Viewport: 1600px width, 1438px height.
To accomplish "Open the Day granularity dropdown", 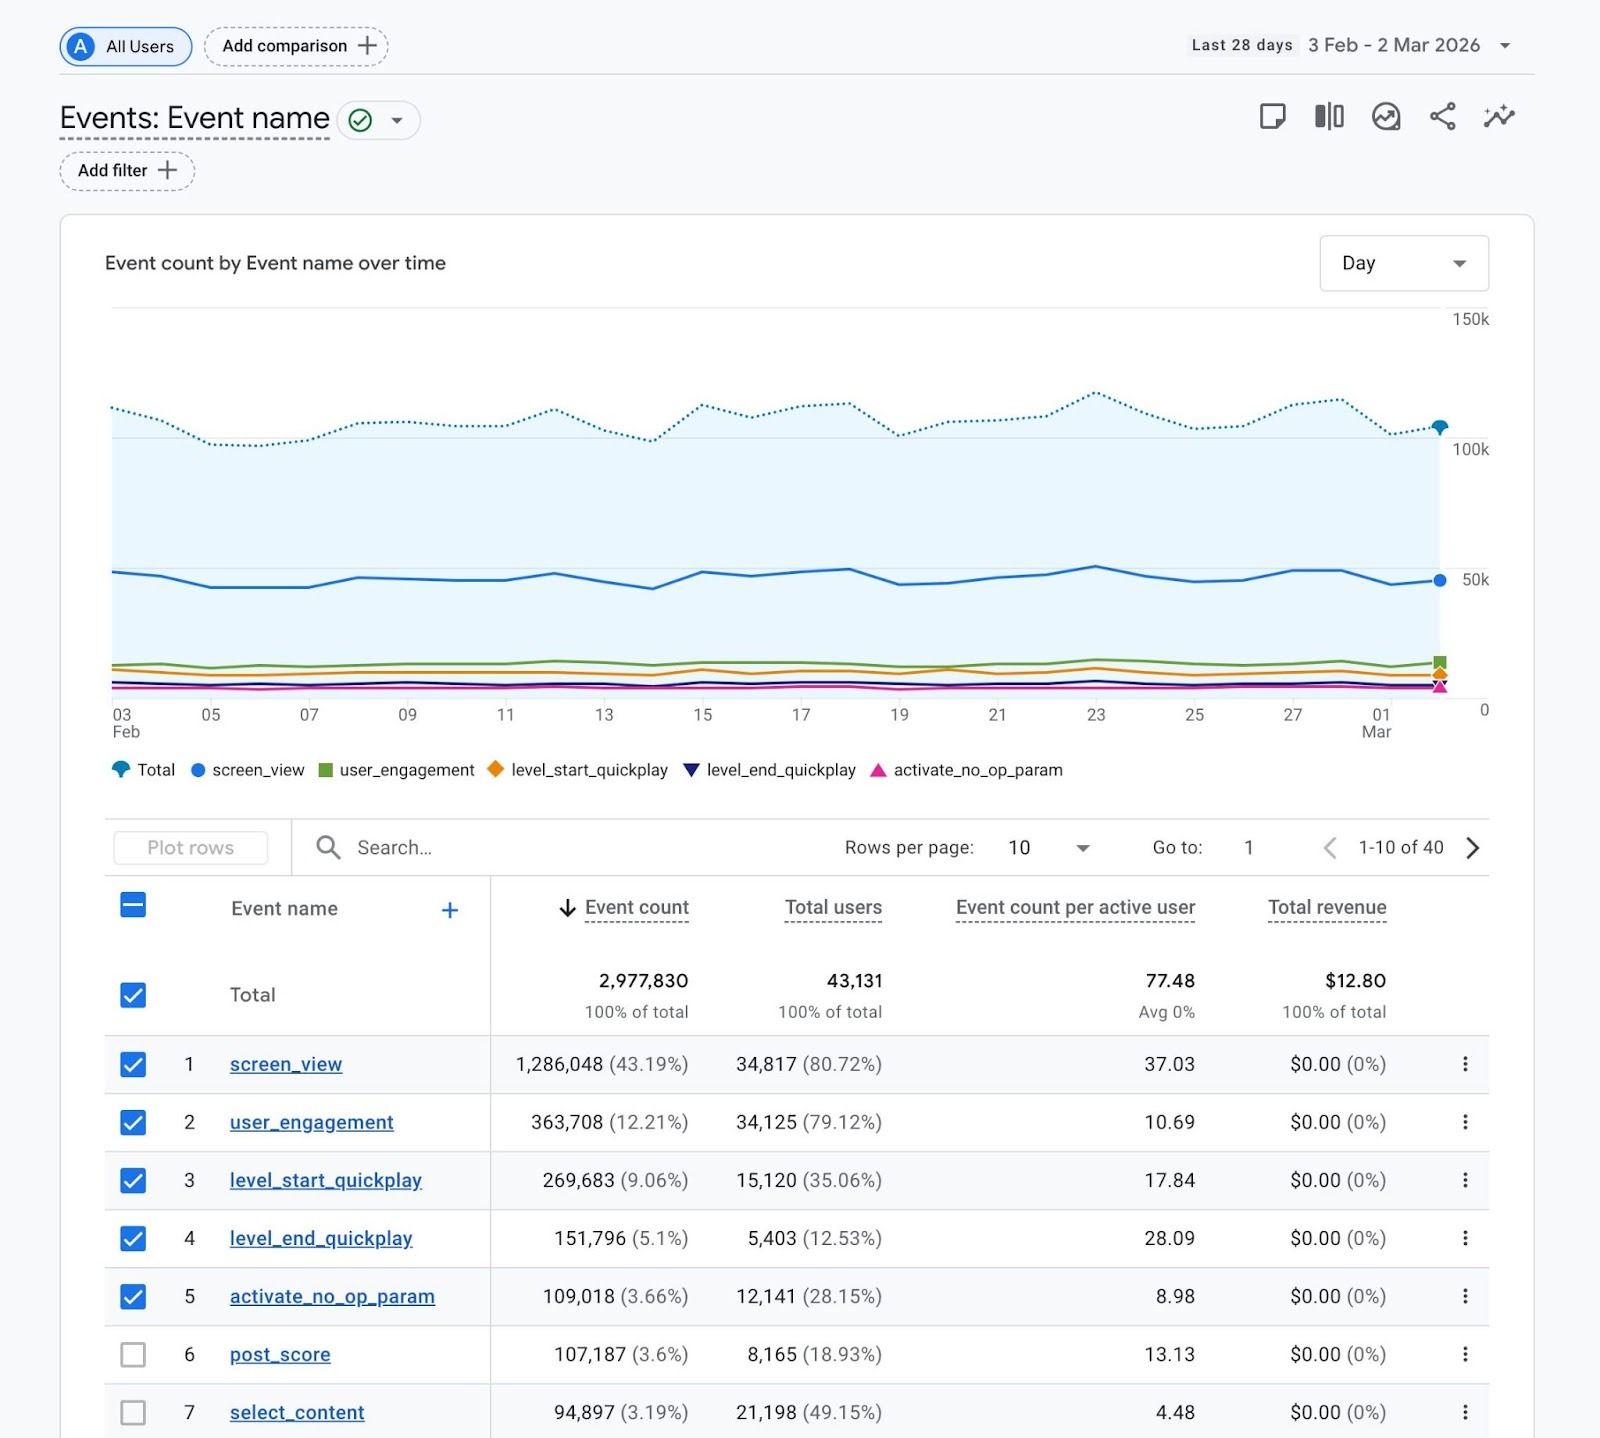I will click(1403, 263).
